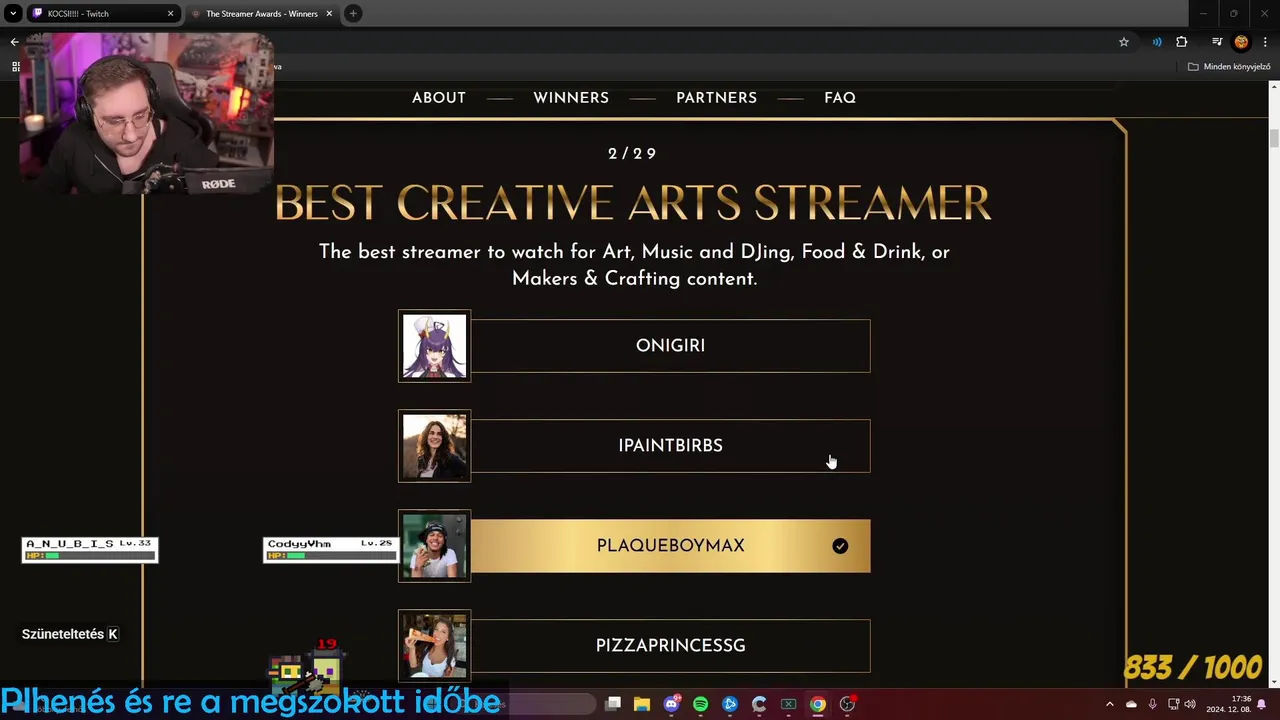The width and height of the screenshot is (1280, 720).
Task: Click the page vertical scrollbar thumb
Action: click(x=1274, y=138)
